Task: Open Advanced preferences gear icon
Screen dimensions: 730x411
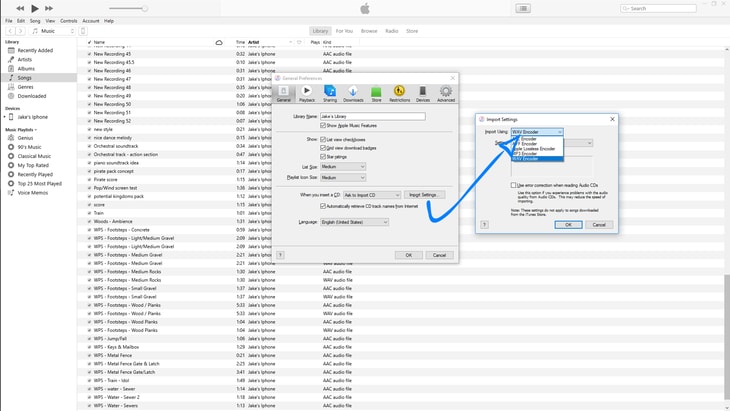Action: tap(446, 93)
